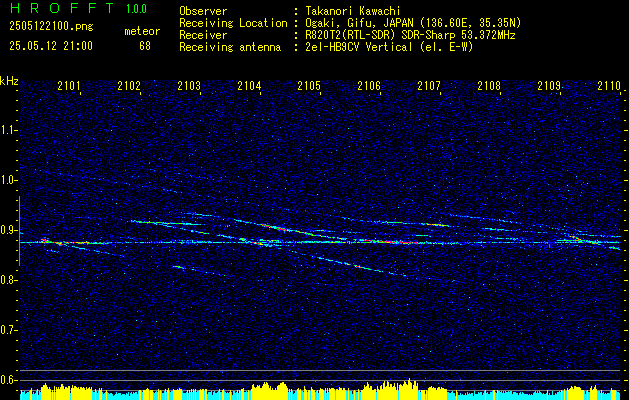Image resolution: width=629 pixels, height=400 pixels.
Task: Click time marker 2107
Action: (x=429, y=86)
